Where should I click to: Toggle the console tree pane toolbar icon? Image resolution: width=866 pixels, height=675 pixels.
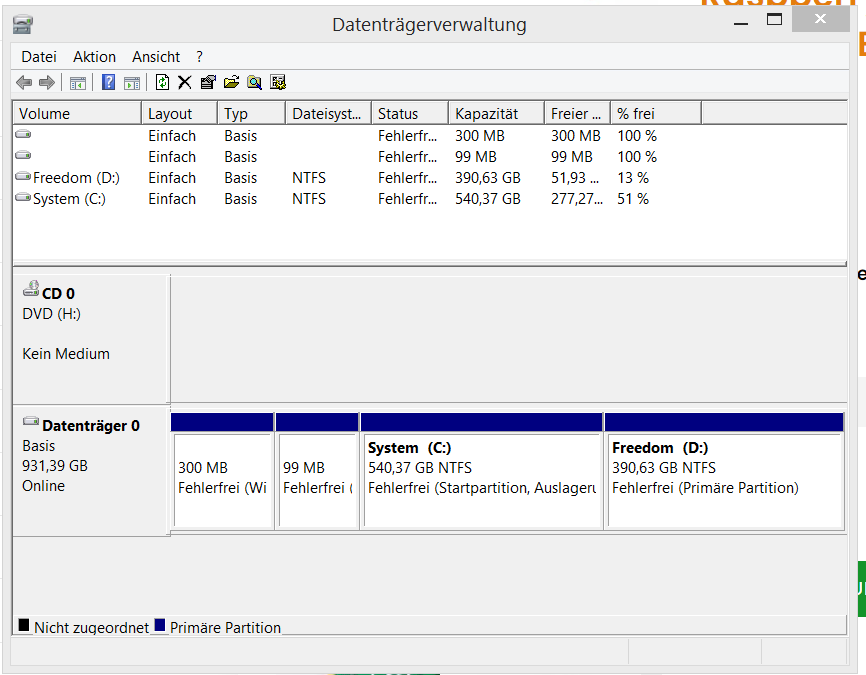pos(78,83)
